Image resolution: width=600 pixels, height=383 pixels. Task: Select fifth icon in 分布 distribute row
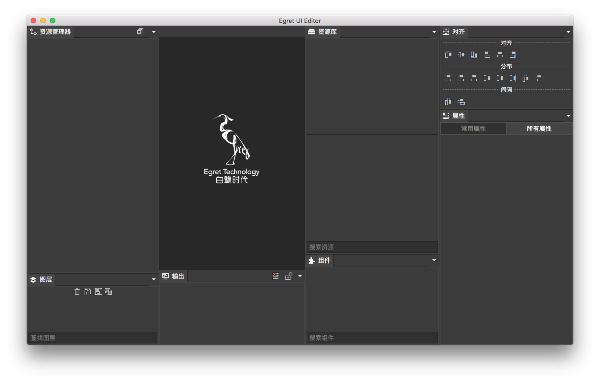tap(500, 78)
